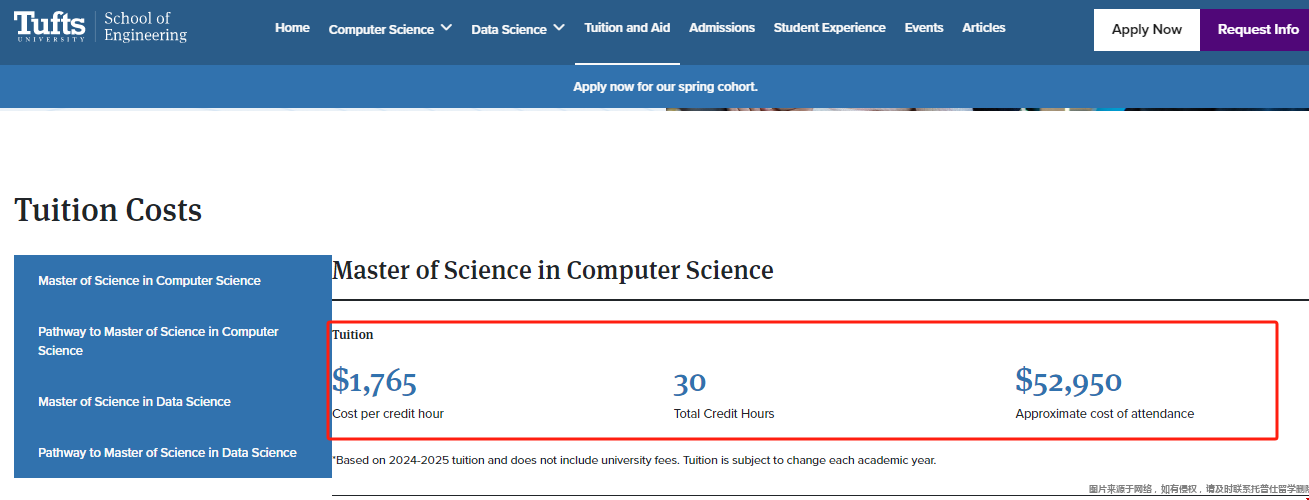Screen dimensions: 1309x500
Task: Click the hero image strip below the banner
Action: [x=986, y=105]
